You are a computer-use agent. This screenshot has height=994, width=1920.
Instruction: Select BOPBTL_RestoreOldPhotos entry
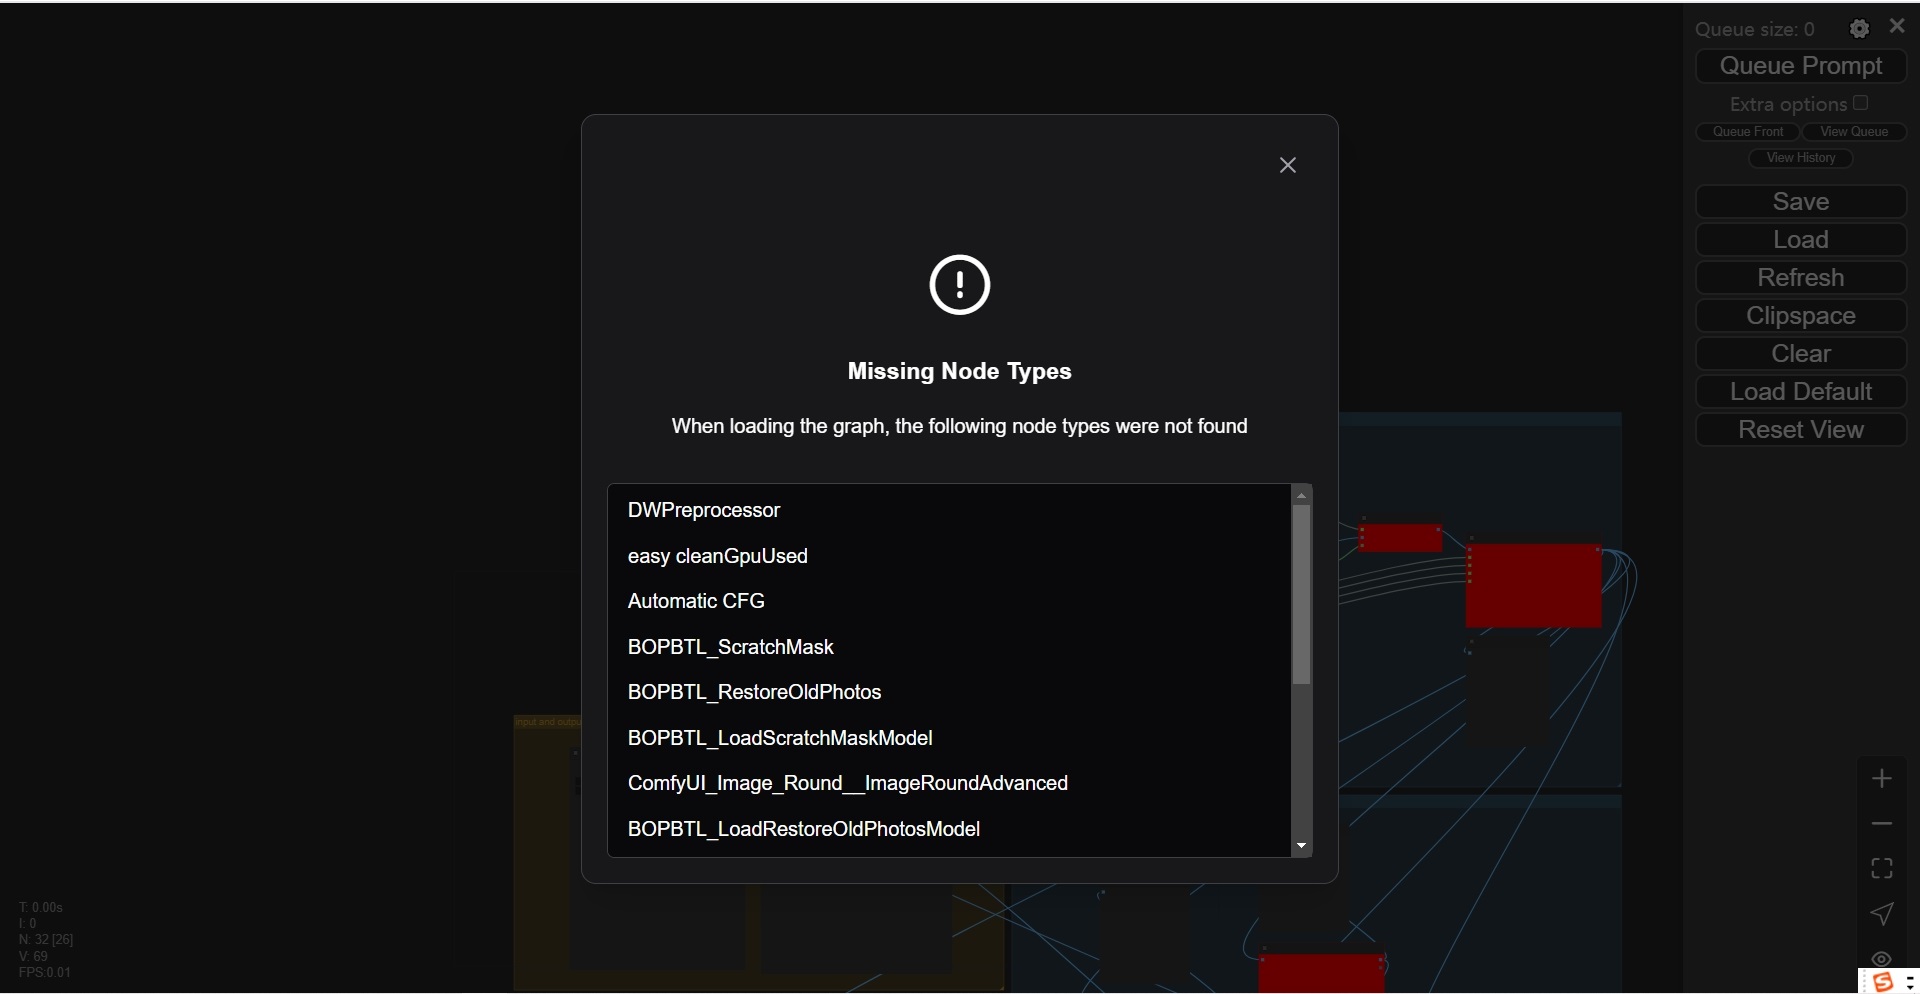[755, 692]
